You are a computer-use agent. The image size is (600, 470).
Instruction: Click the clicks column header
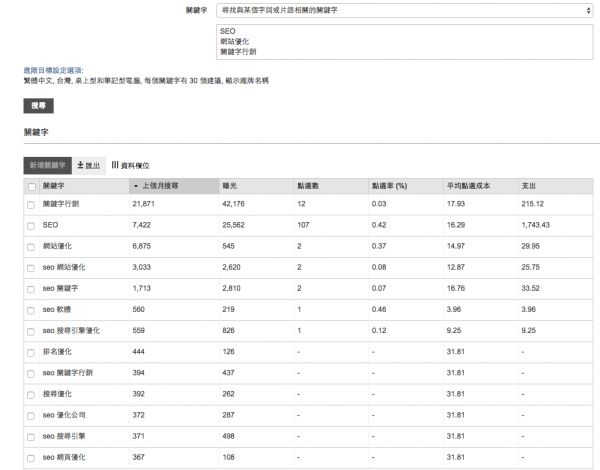(x=331, y=186)
